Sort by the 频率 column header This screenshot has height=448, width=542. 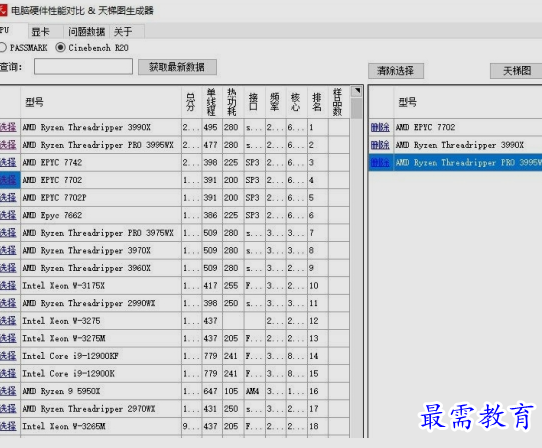(x=275, y=102)
